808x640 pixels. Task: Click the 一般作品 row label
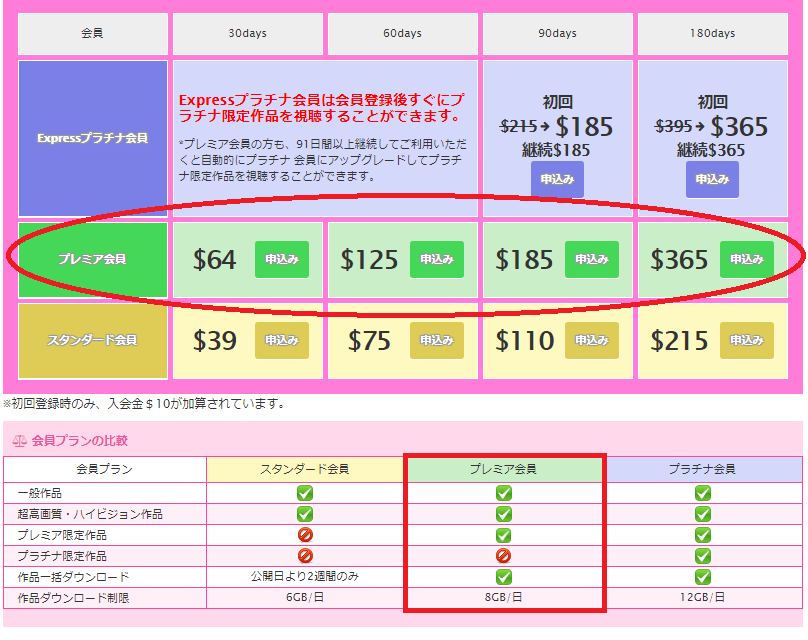(40, 493)
